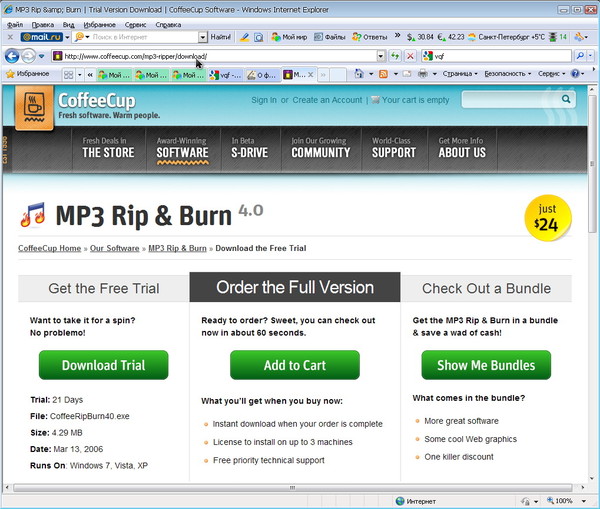
Task: Click the Санкт-Петербург weather indicator
Action: tap(506, 37)
